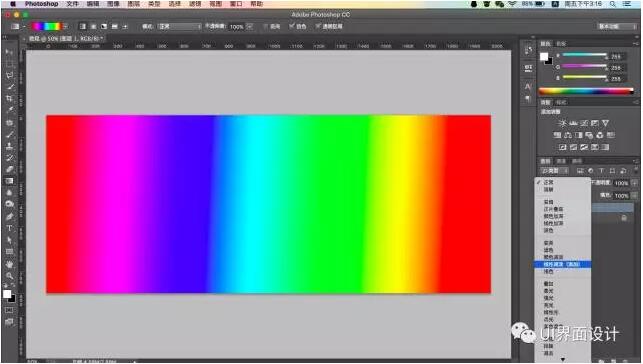Select the Lasso tool
This screenshot has height=364, width=643.
pos(9,75)
